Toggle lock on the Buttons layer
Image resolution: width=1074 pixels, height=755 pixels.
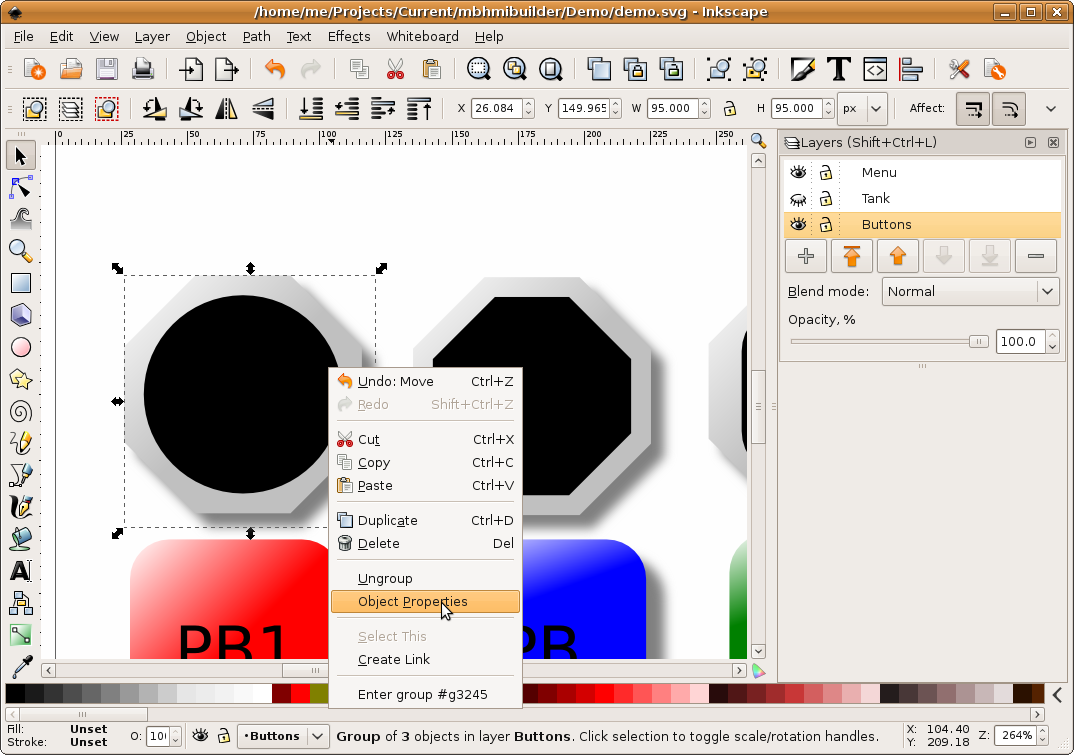826,224
